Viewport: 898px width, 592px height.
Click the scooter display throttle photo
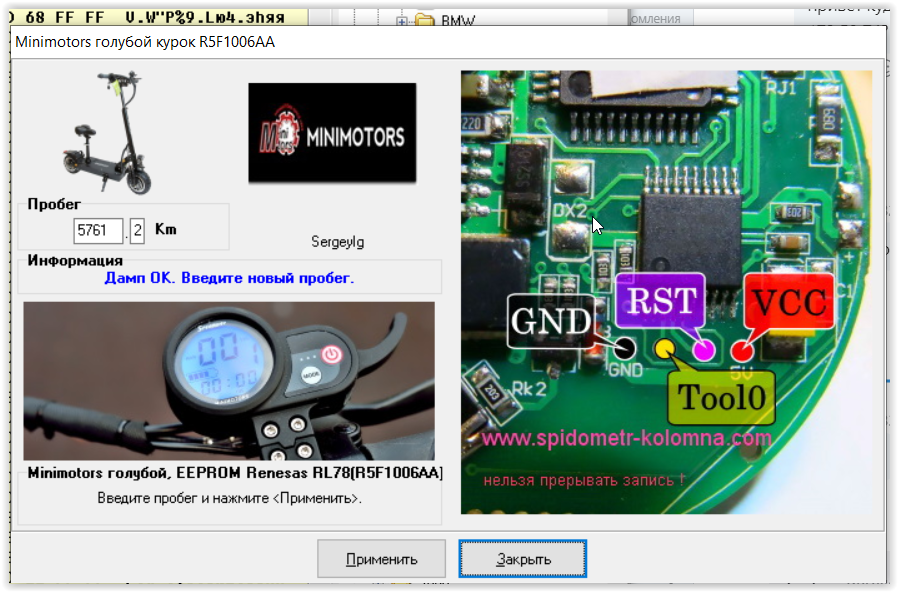pos(229,381)
